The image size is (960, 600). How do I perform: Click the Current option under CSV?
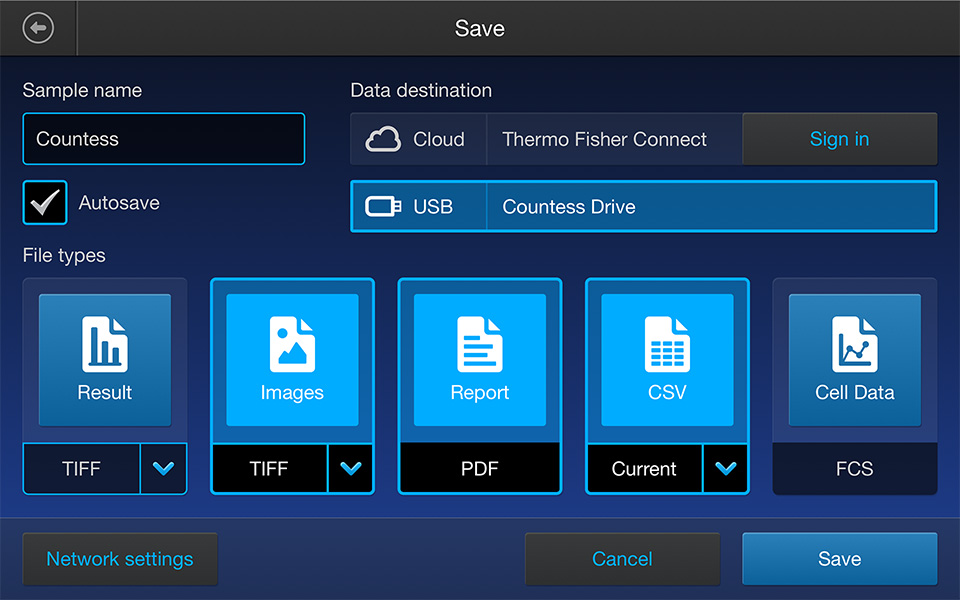tap(644, 468)
